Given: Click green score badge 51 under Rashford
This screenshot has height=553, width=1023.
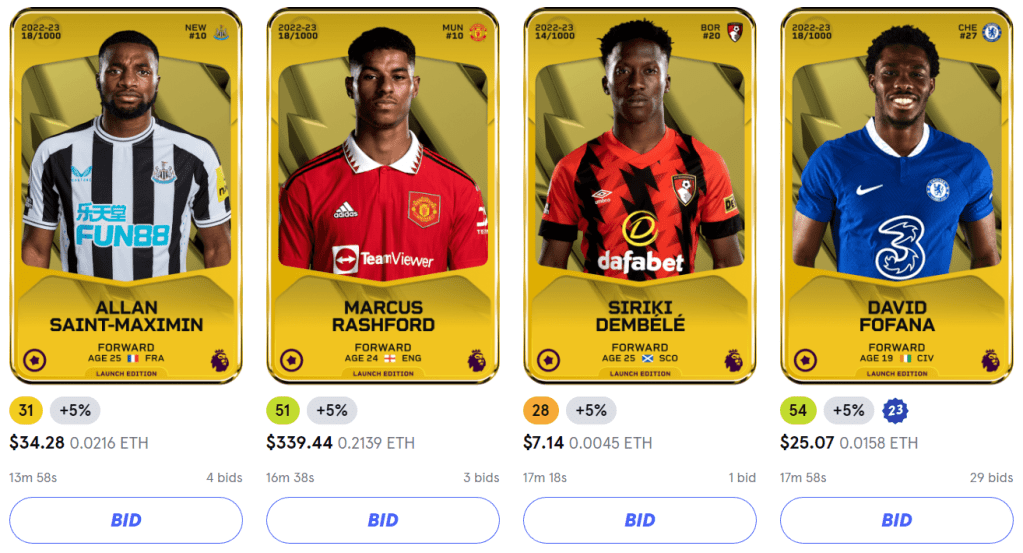Looking at the screenshot, I should 282,410.
